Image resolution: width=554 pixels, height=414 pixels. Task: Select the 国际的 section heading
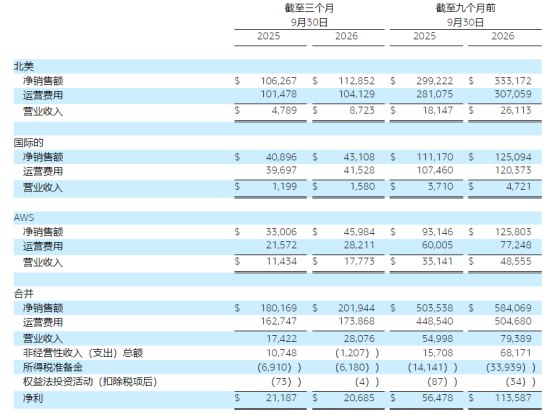coord(29,143)
